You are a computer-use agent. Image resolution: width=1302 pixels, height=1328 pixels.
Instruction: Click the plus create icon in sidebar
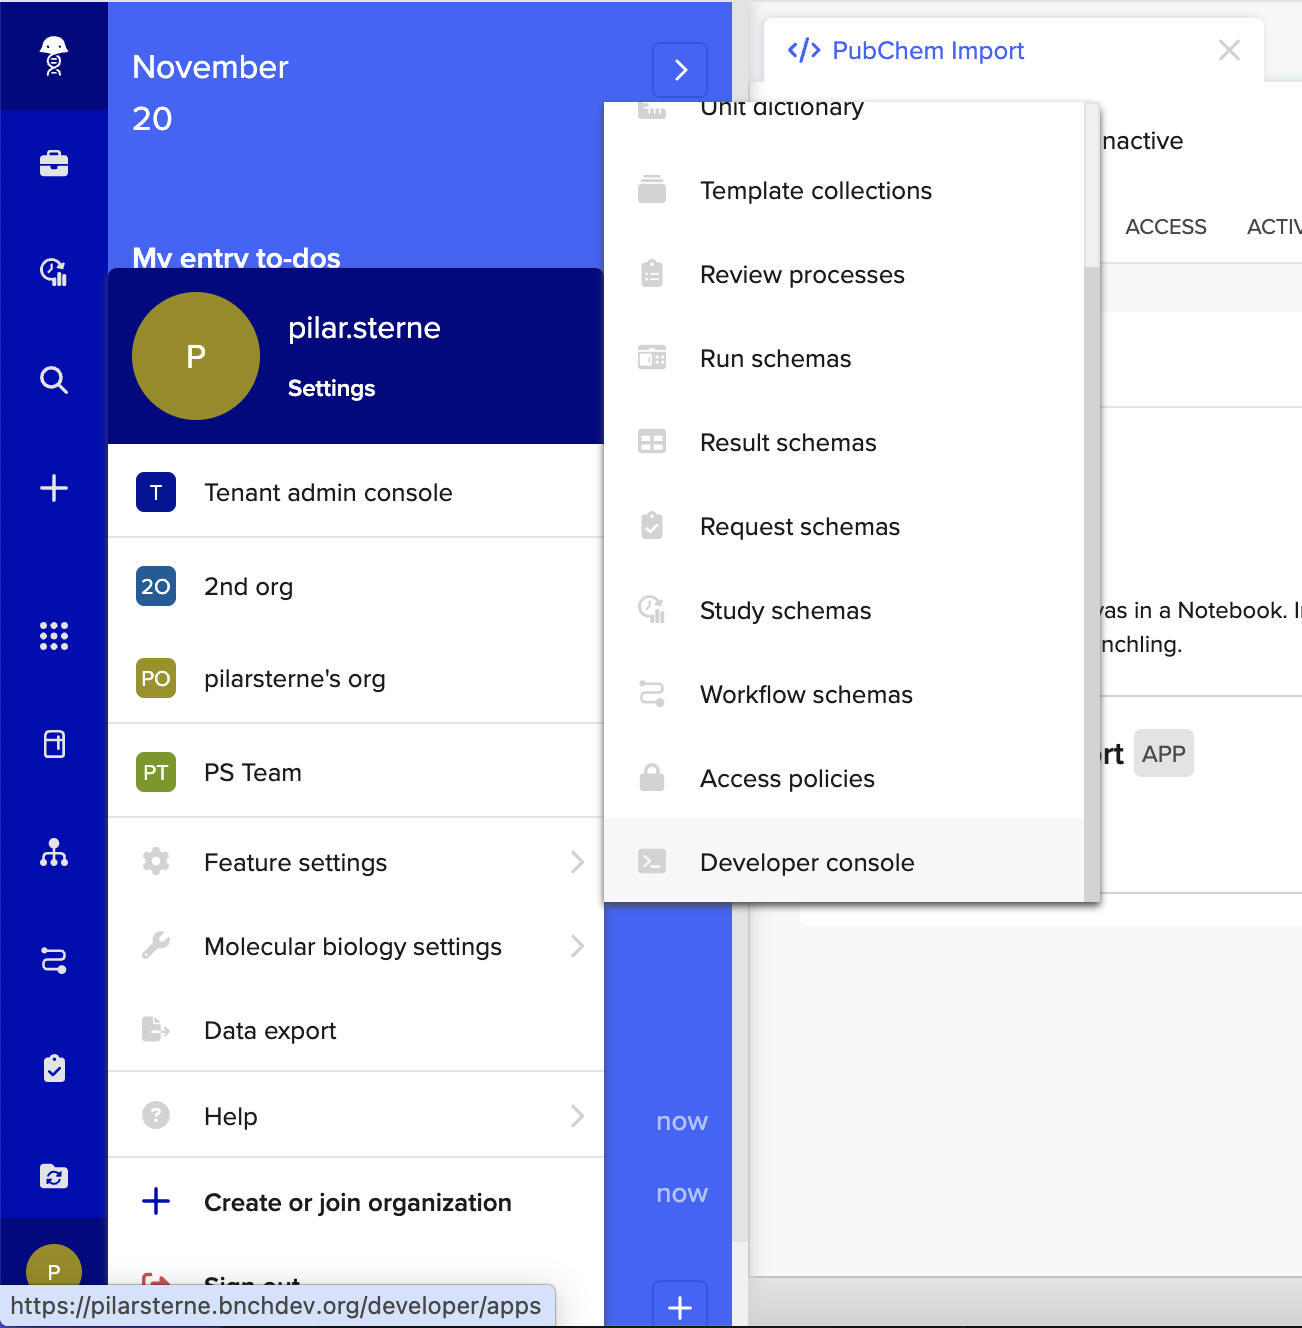54,488
